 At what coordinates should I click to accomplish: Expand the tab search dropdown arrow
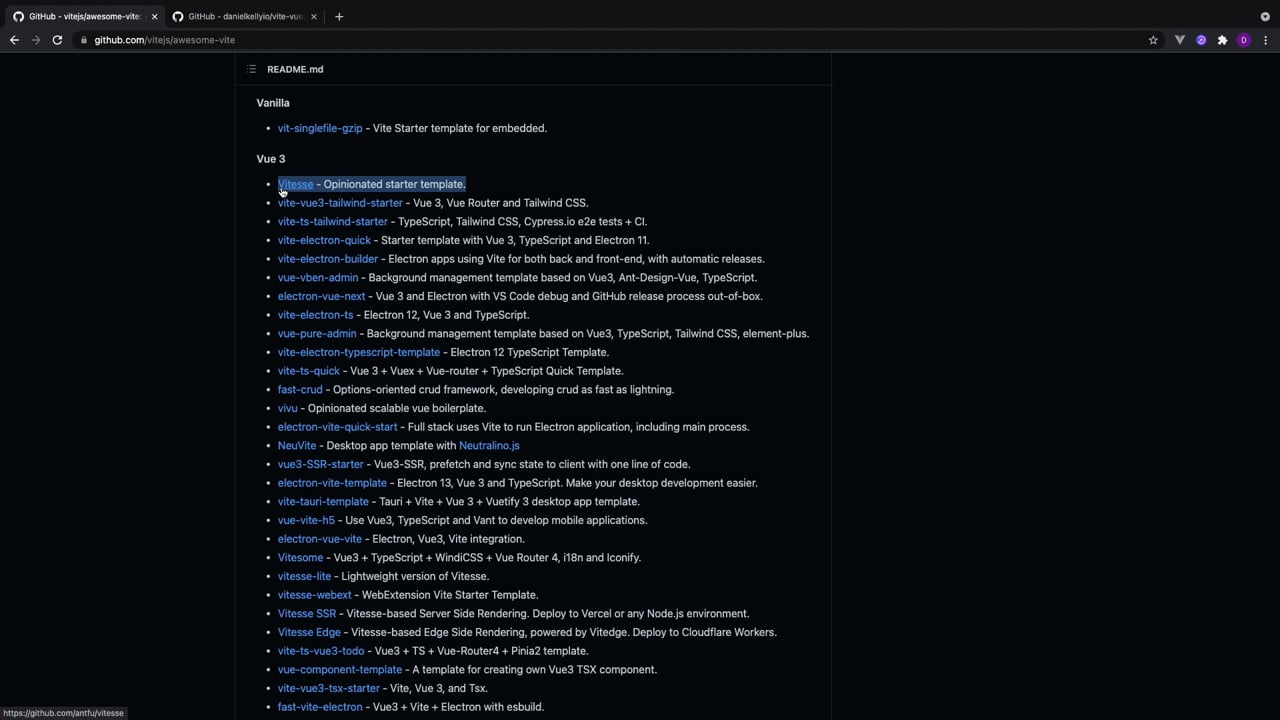(x=1265, y=16)
